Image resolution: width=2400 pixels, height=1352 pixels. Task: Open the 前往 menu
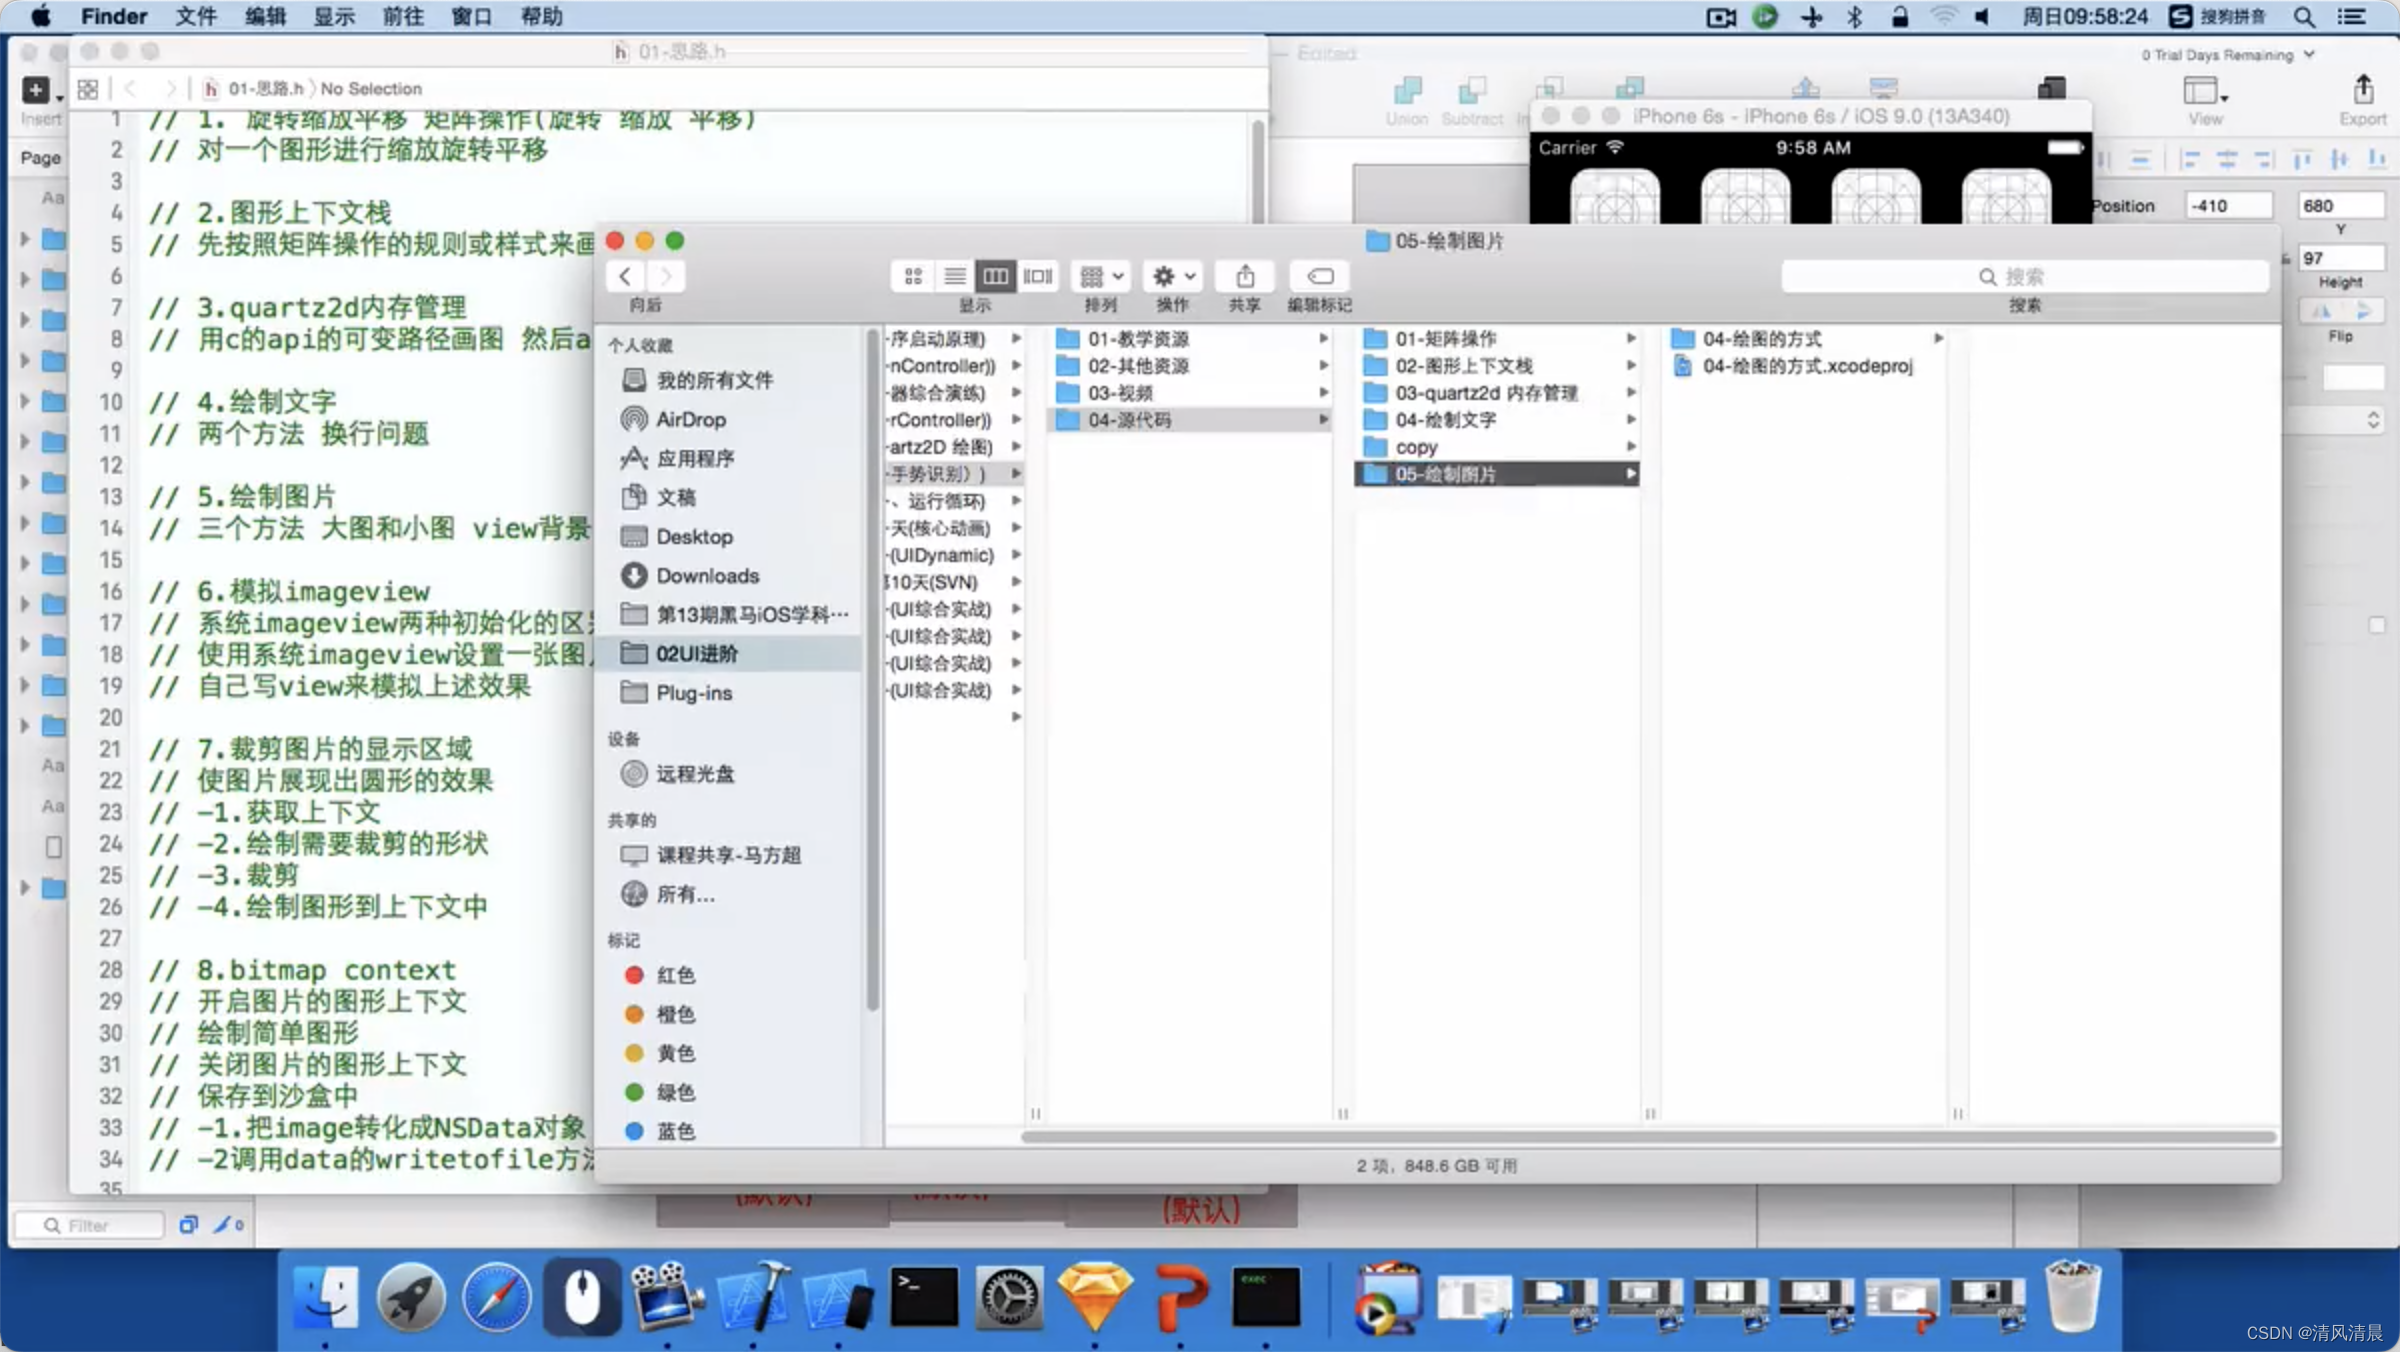(403, 16)
